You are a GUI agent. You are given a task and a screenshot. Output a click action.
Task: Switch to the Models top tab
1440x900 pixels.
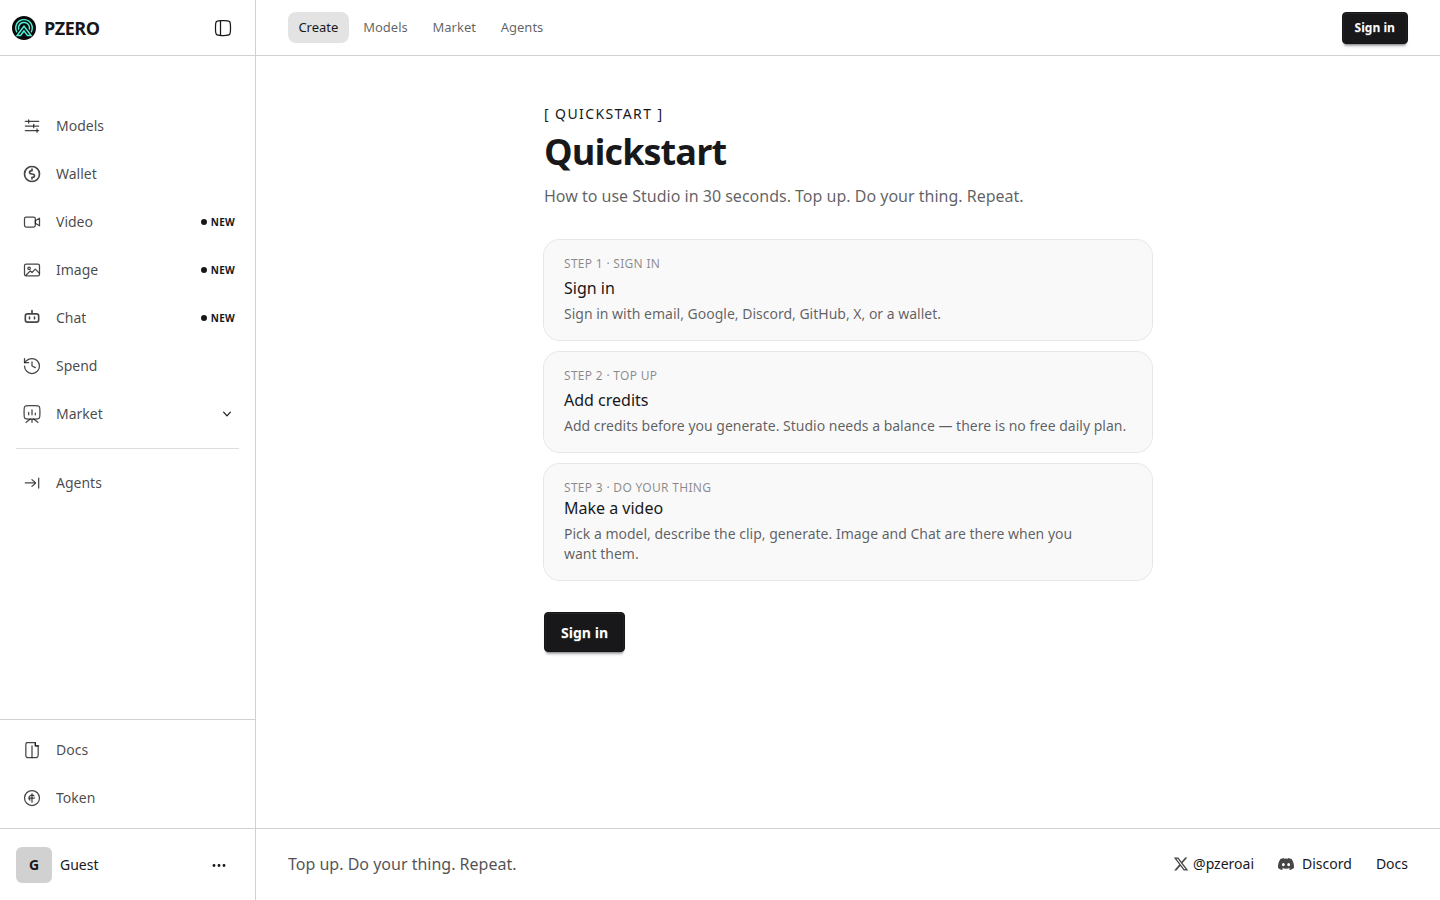[x=385, y=28]
